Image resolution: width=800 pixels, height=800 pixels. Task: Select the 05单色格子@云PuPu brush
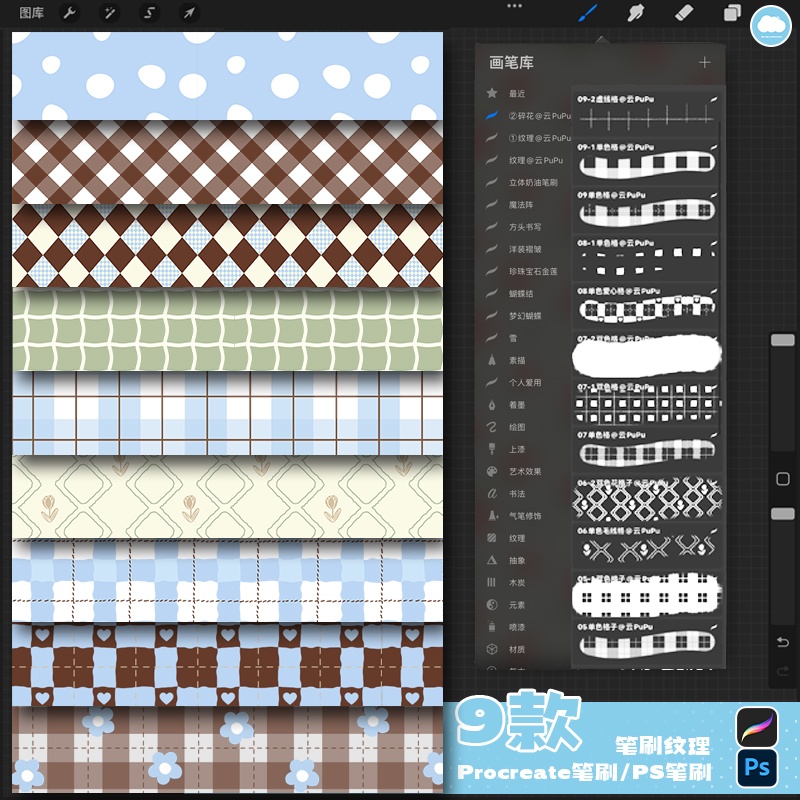pos(646,641)
